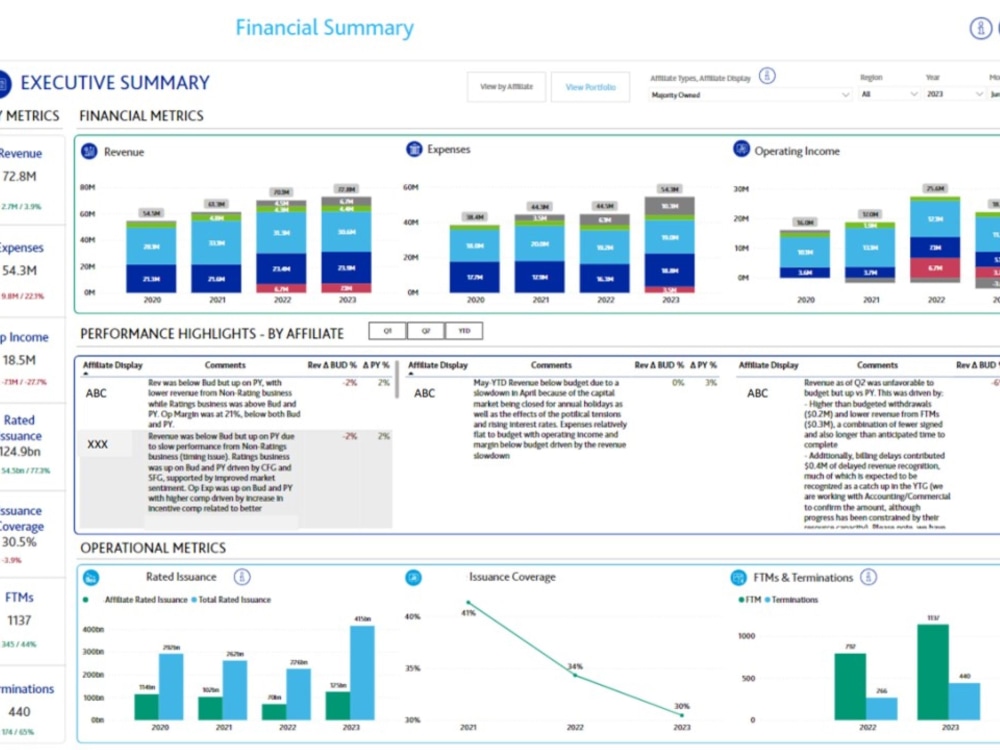Click the Operating Income panel icon
This screenshot has width=1000, height=750.
pyautogui.click(x=739, y=148)
